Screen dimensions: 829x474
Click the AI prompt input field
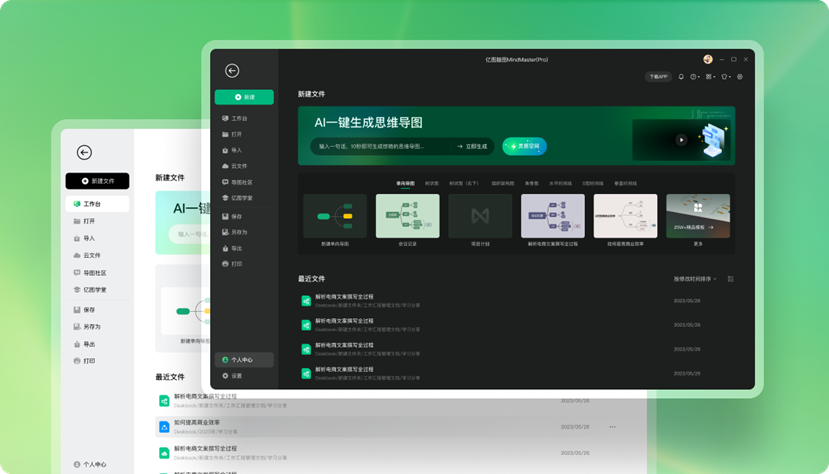[x=380, y=146]
